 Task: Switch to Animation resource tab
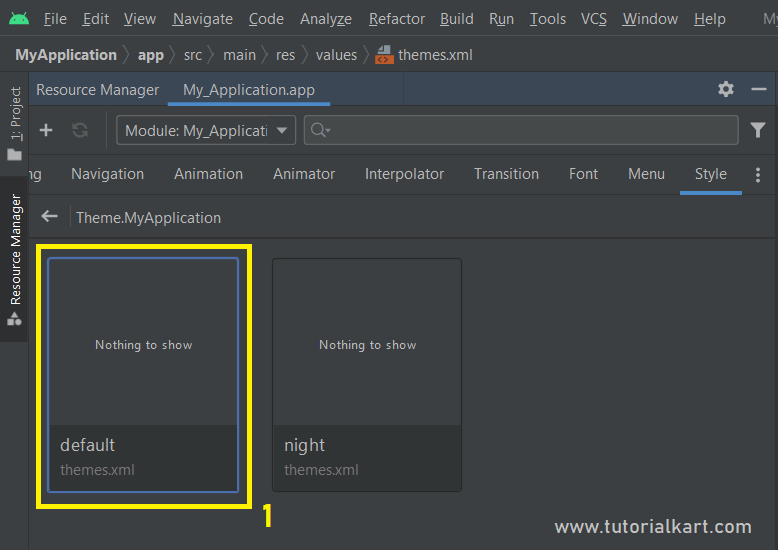coord(208,174)
